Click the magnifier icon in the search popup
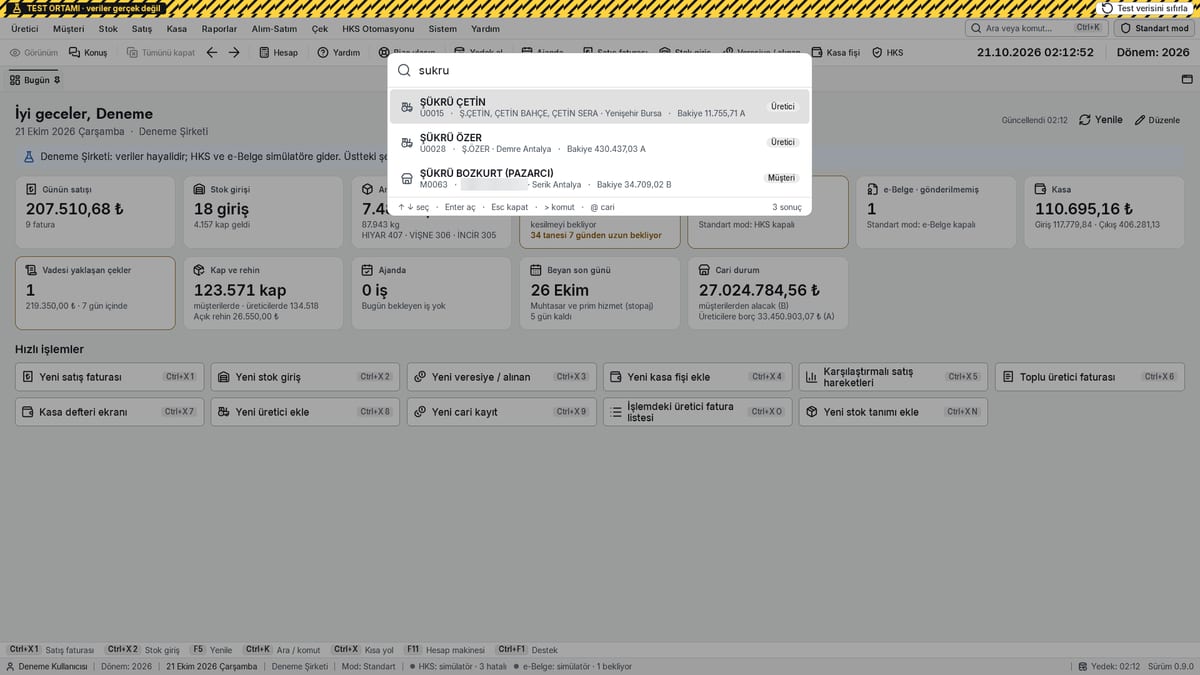Image resolution: width=1200 pixels, height=675 pixels. coord(404,71)
